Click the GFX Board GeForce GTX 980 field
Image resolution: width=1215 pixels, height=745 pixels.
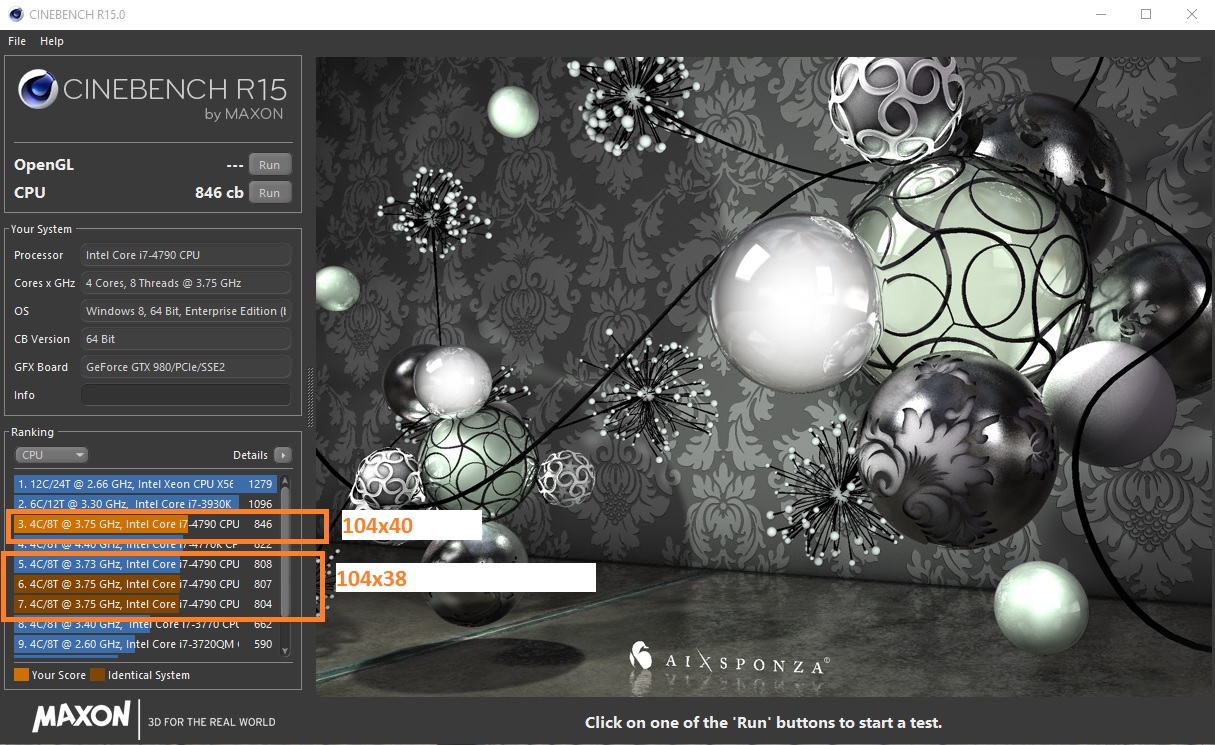pyautogui.click(x=186, y=367)
